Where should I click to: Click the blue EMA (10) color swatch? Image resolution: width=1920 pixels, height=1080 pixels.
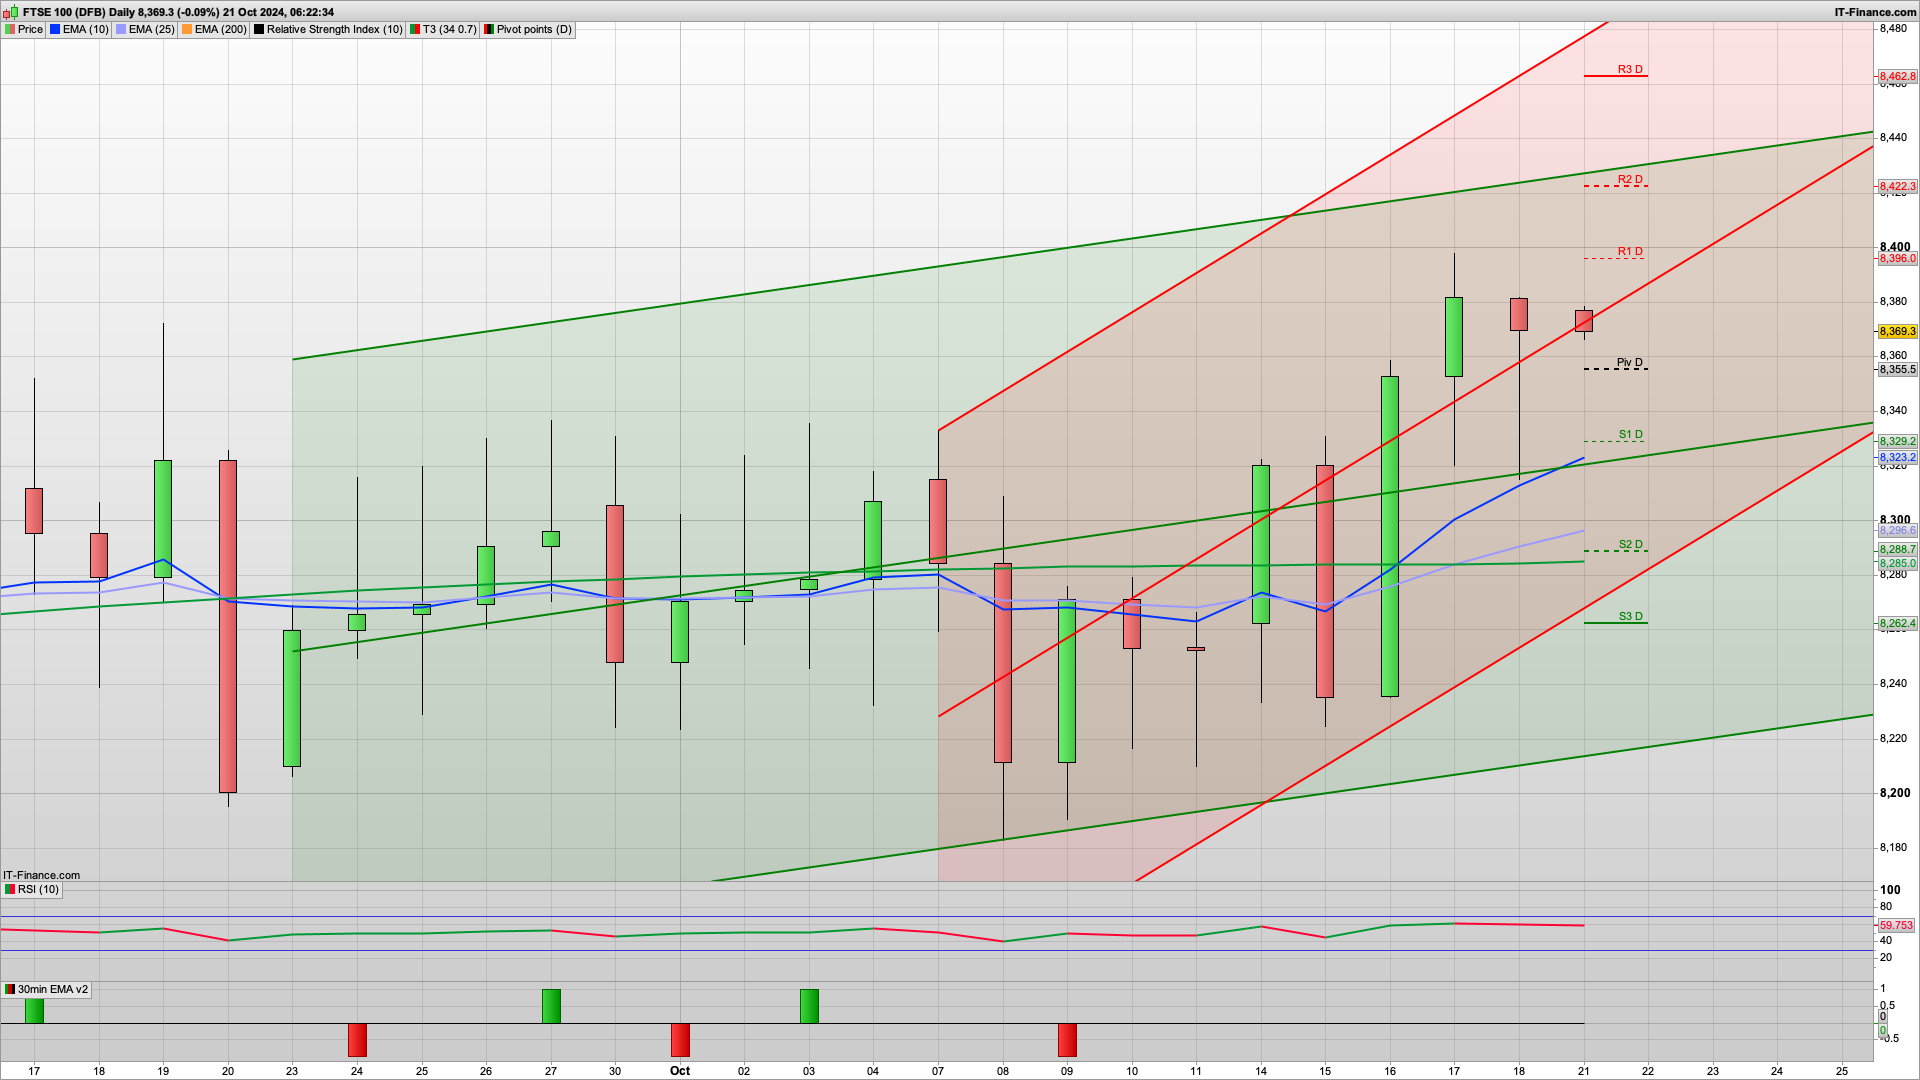(55, 30)
